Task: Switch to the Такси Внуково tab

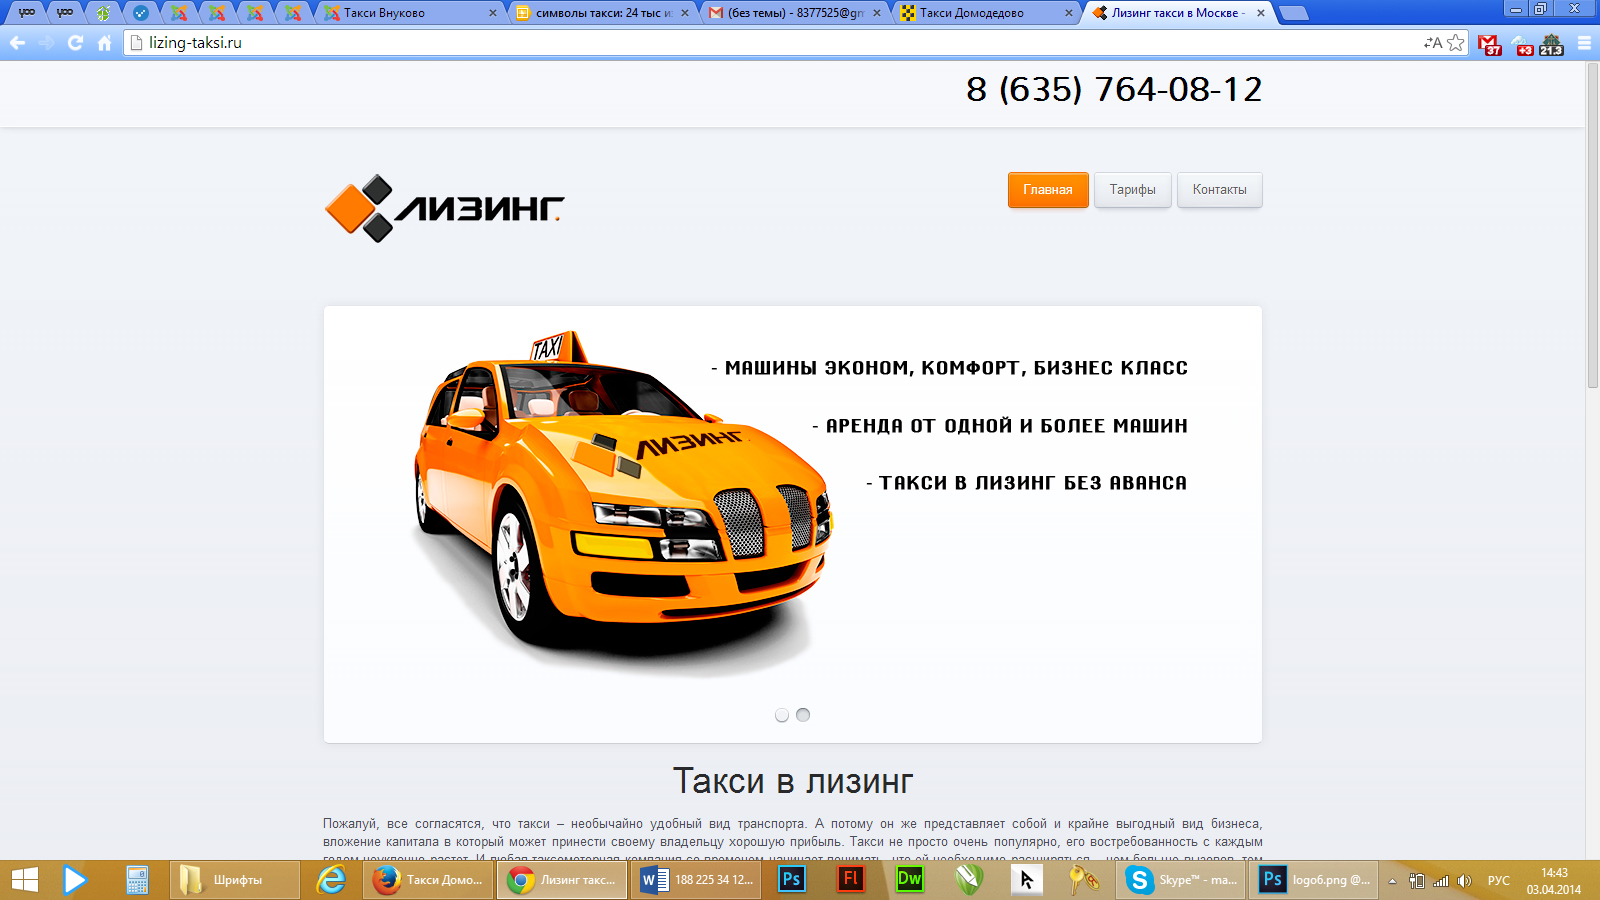Action: pyautogui.click(x=412, y=13)
